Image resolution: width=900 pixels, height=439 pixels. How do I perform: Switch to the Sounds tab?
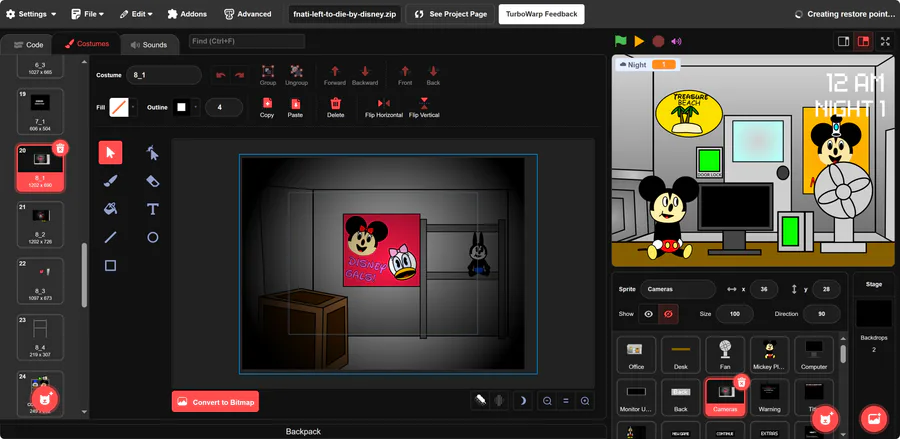(148, 44)
